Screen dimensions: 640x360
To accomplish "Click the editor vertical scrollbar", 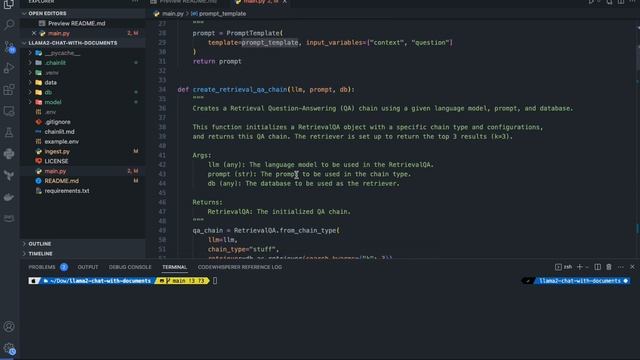I will 638,139.
